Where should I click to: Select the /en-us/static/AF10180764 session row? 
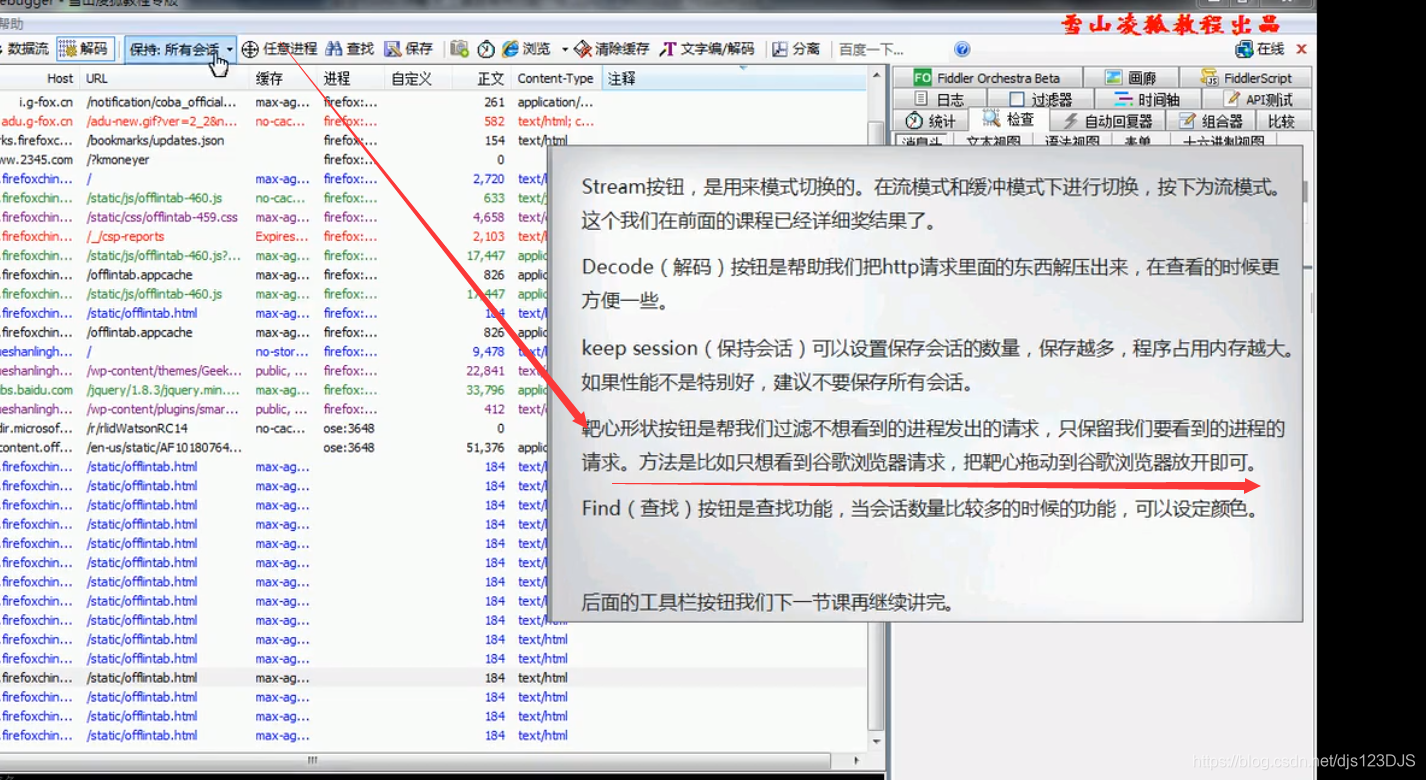click(x=273, y=447)
